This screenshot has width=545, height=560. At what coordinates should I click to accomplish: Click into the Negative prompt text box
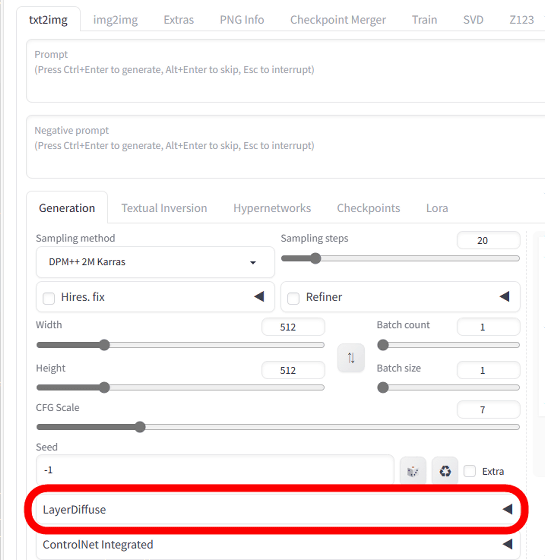coord(286,147)
